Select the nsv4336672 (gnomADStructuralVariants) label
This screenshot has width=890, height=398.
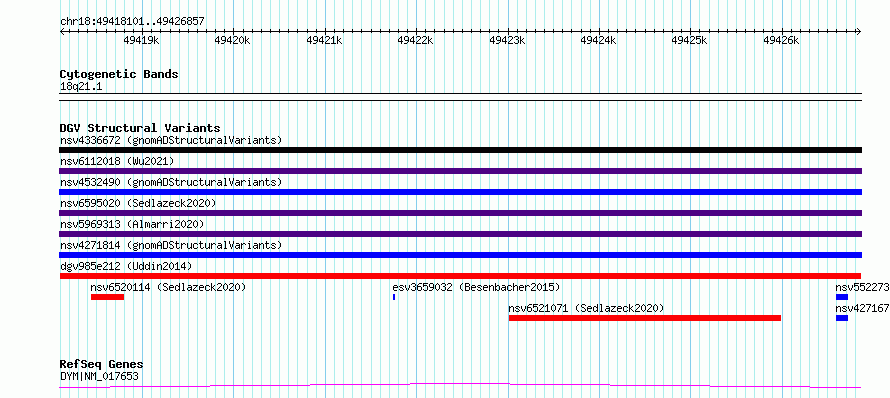coord(171,140)
